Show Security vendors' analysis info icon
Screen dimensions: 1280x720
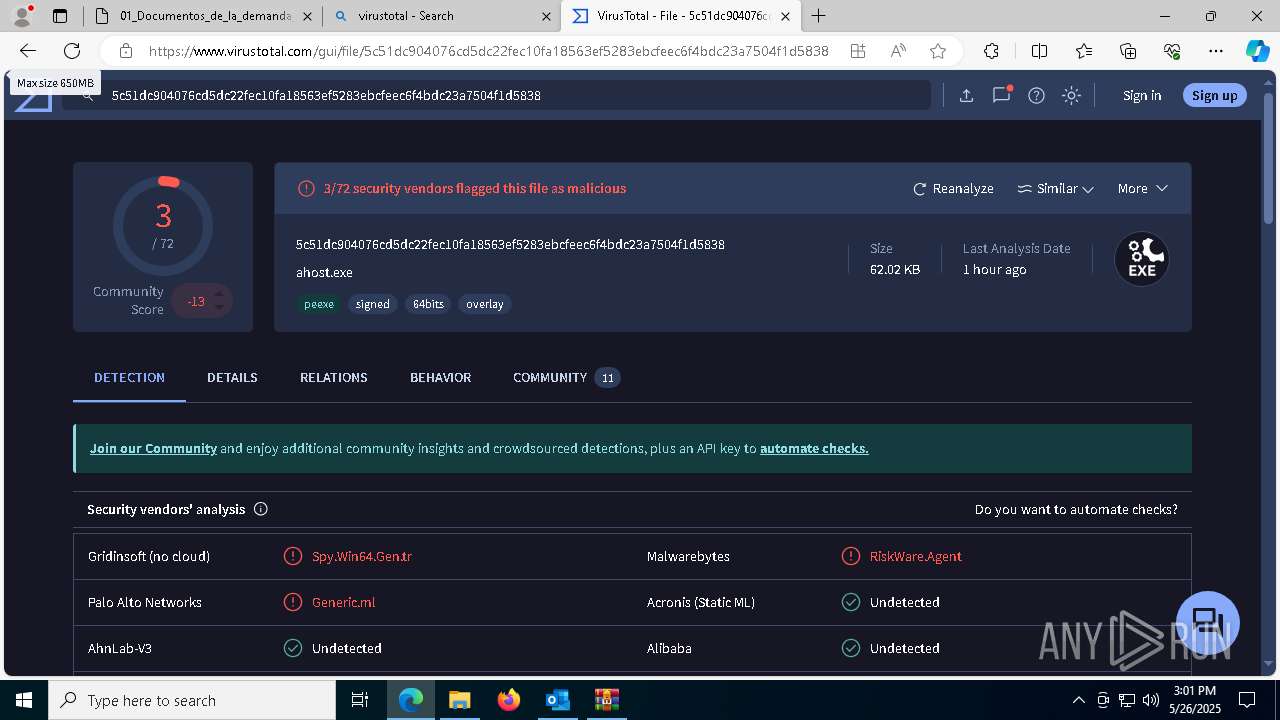(261, 509)
